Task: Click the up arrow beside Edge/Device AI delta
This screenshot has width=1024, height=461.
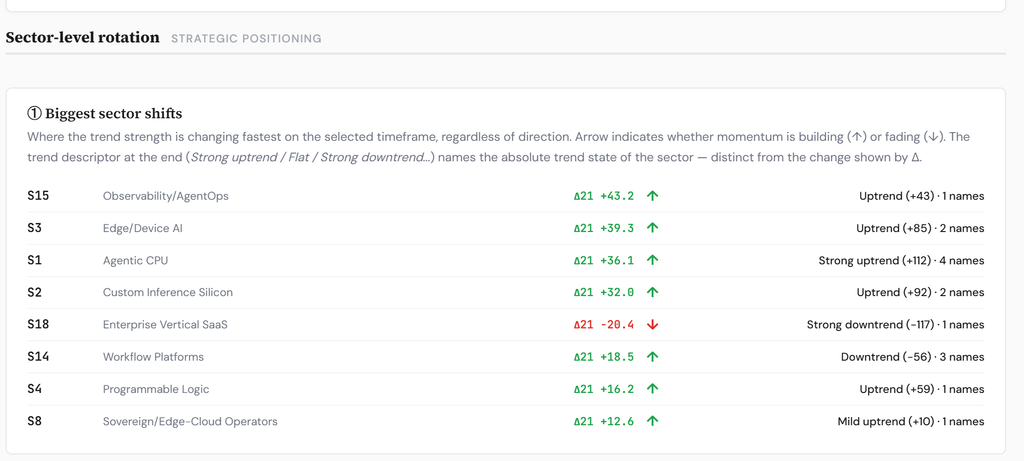Action: pyautogui.click(x=652, y=228)
